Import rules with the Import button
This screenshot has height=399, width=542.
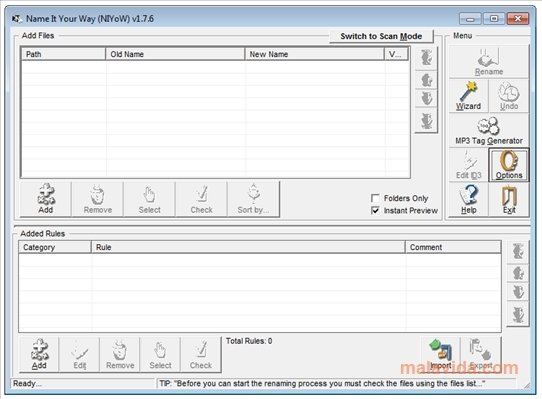[x=441, y=355]
